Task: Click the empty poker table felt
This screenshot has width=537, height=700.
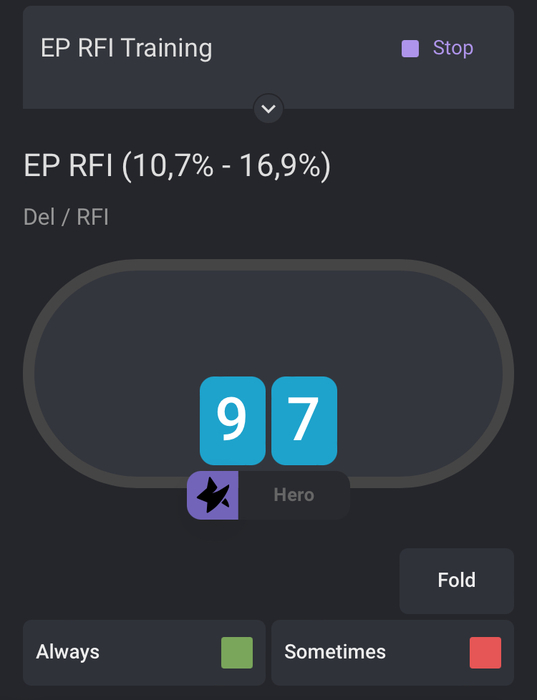Action: (268, 321)
